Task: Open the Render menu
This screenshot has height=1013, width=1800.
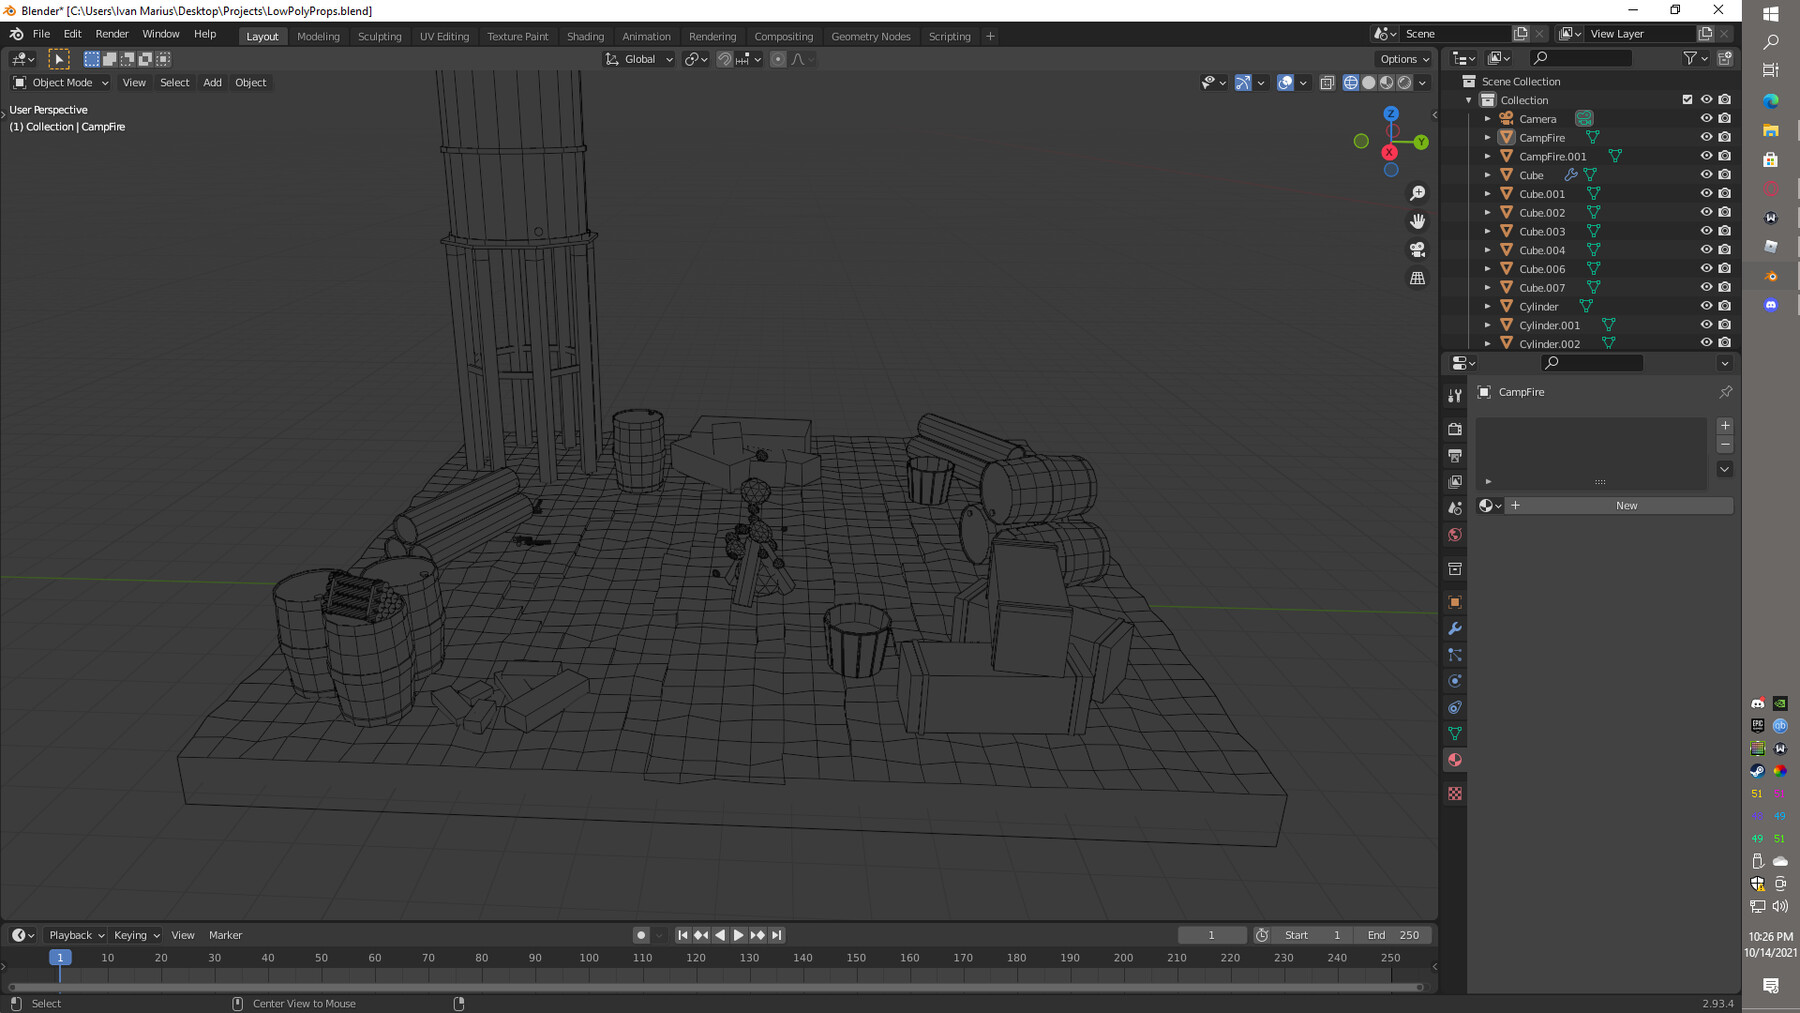Action: tap(112, 34)
